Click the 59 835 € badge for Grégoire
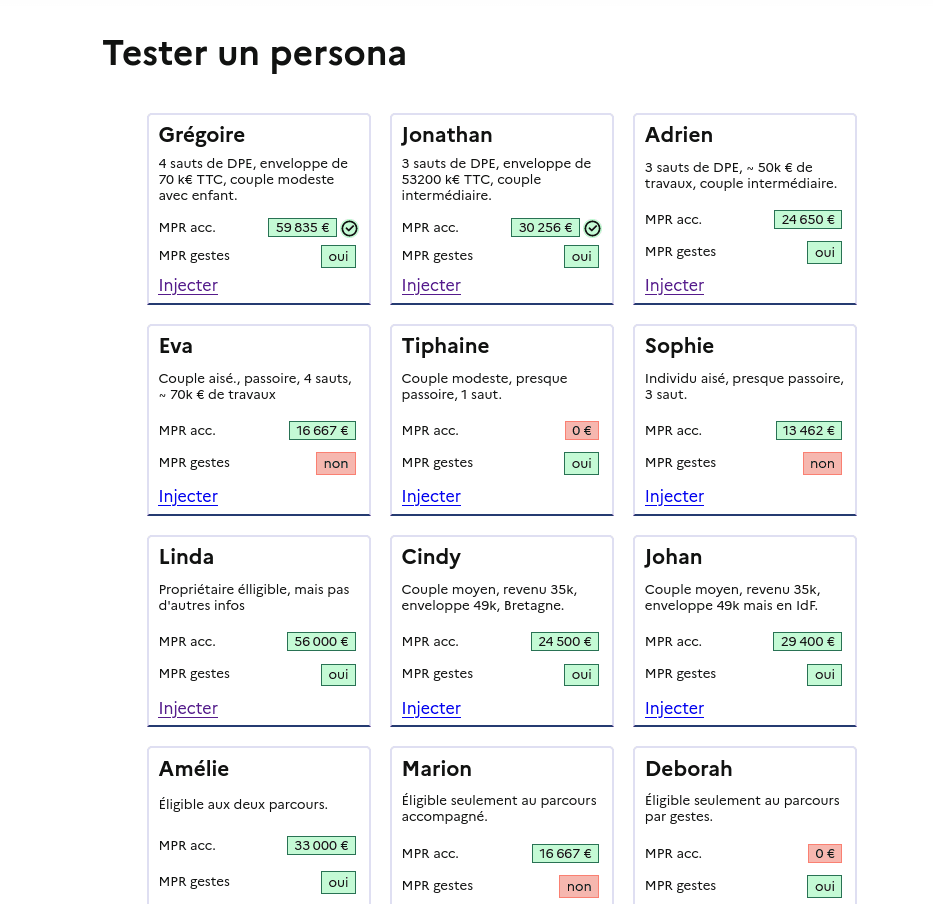Viewport: 933px width, 904px height. pyautogui.click(x=302, y=227)
